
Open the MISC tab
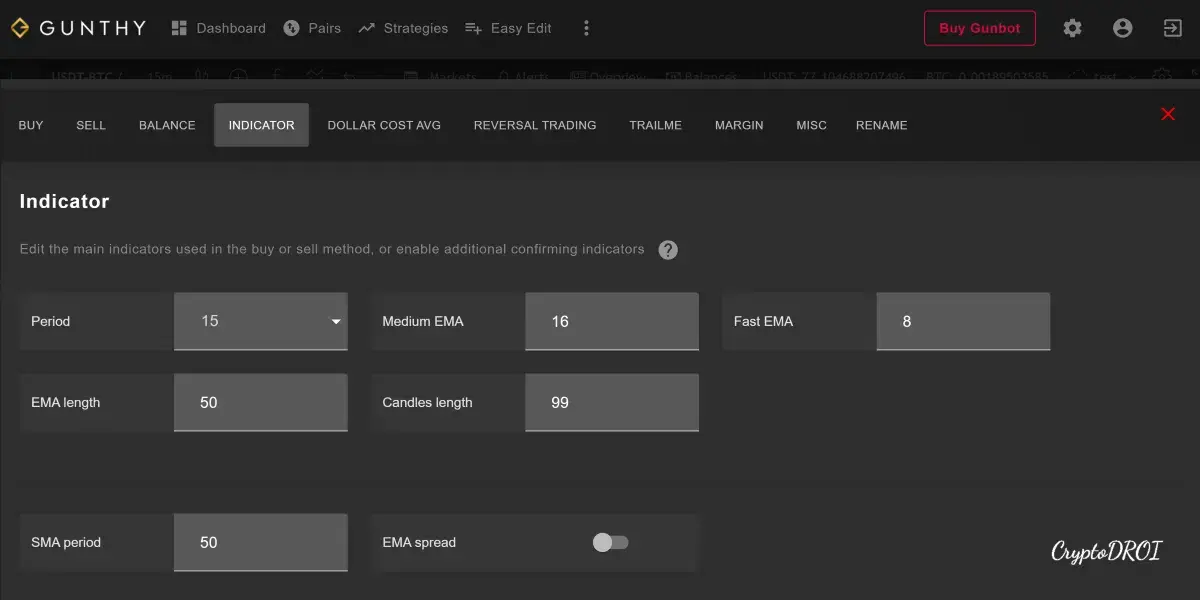point(811,125)
